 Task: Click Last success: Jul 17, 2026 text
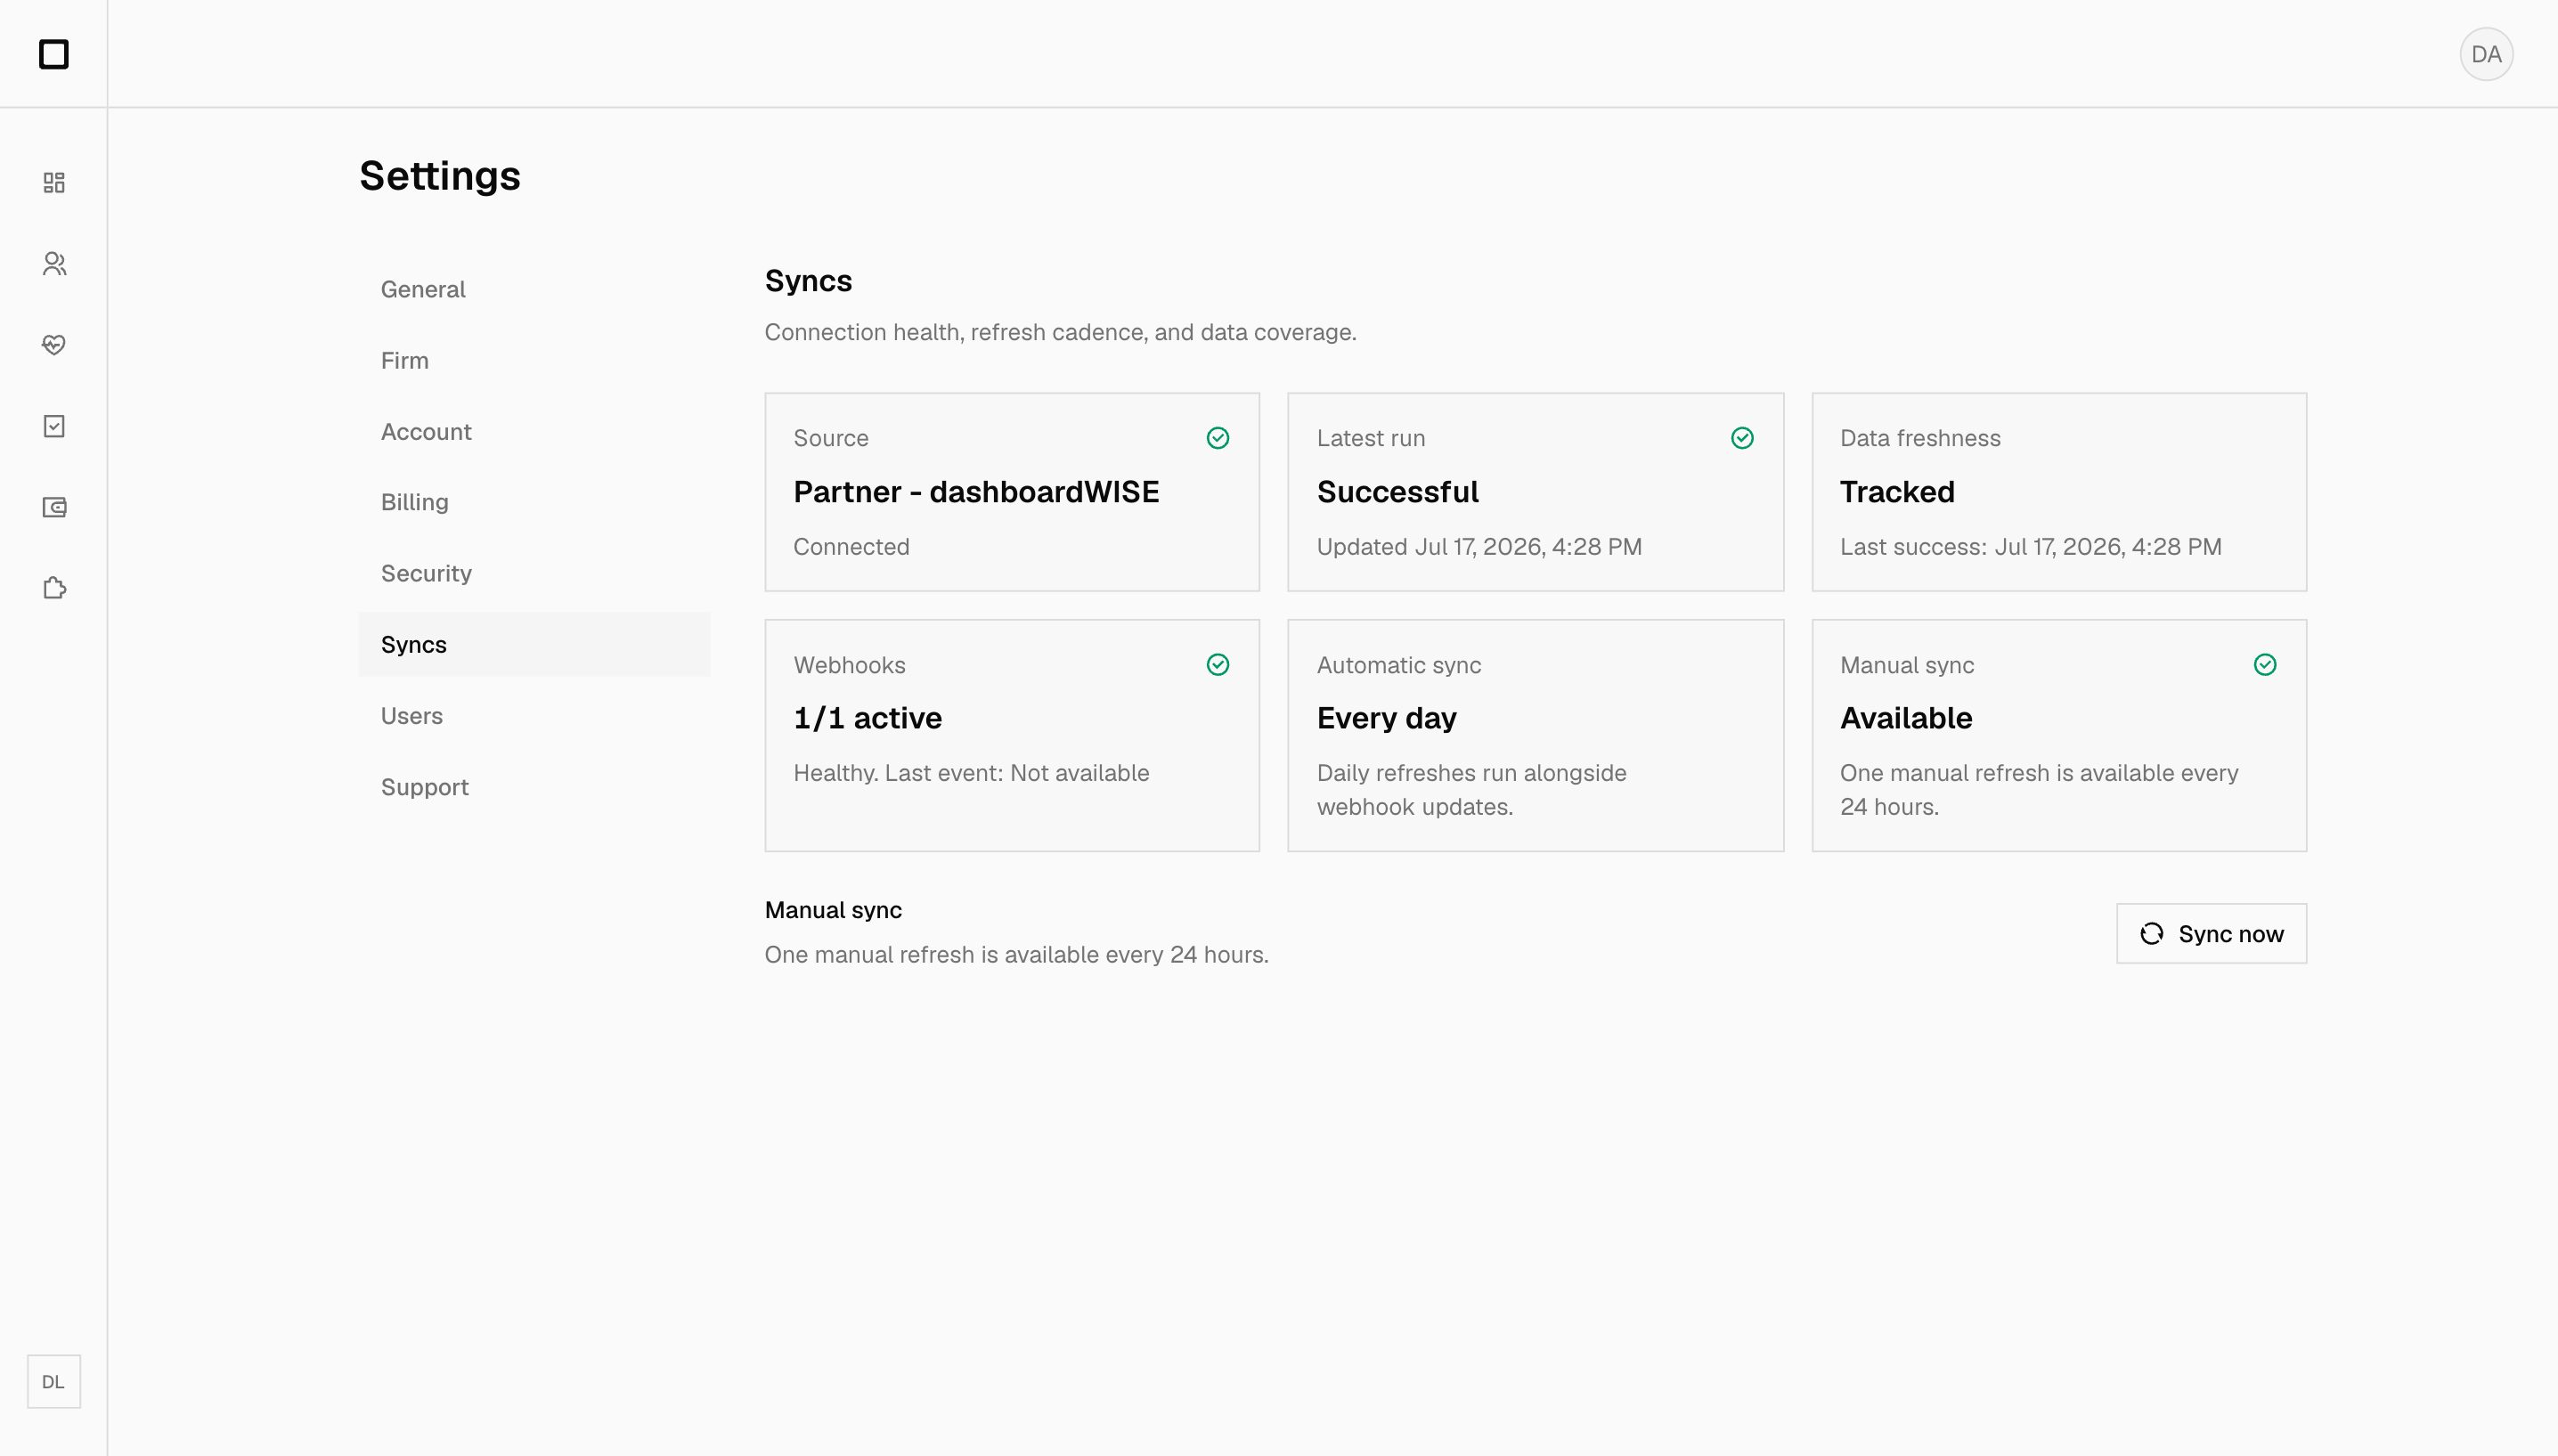[x=2030, y=547]
